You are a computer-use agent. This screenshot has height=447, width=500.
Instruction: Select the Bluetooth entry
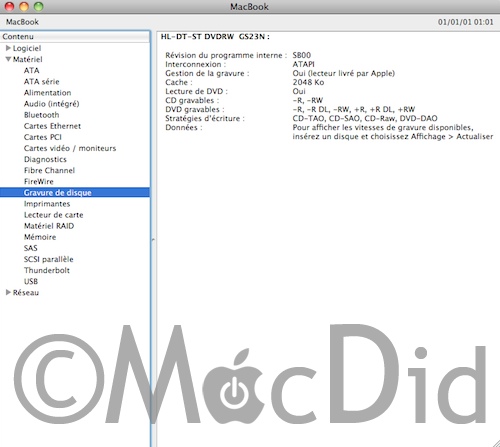click(42, 115)
